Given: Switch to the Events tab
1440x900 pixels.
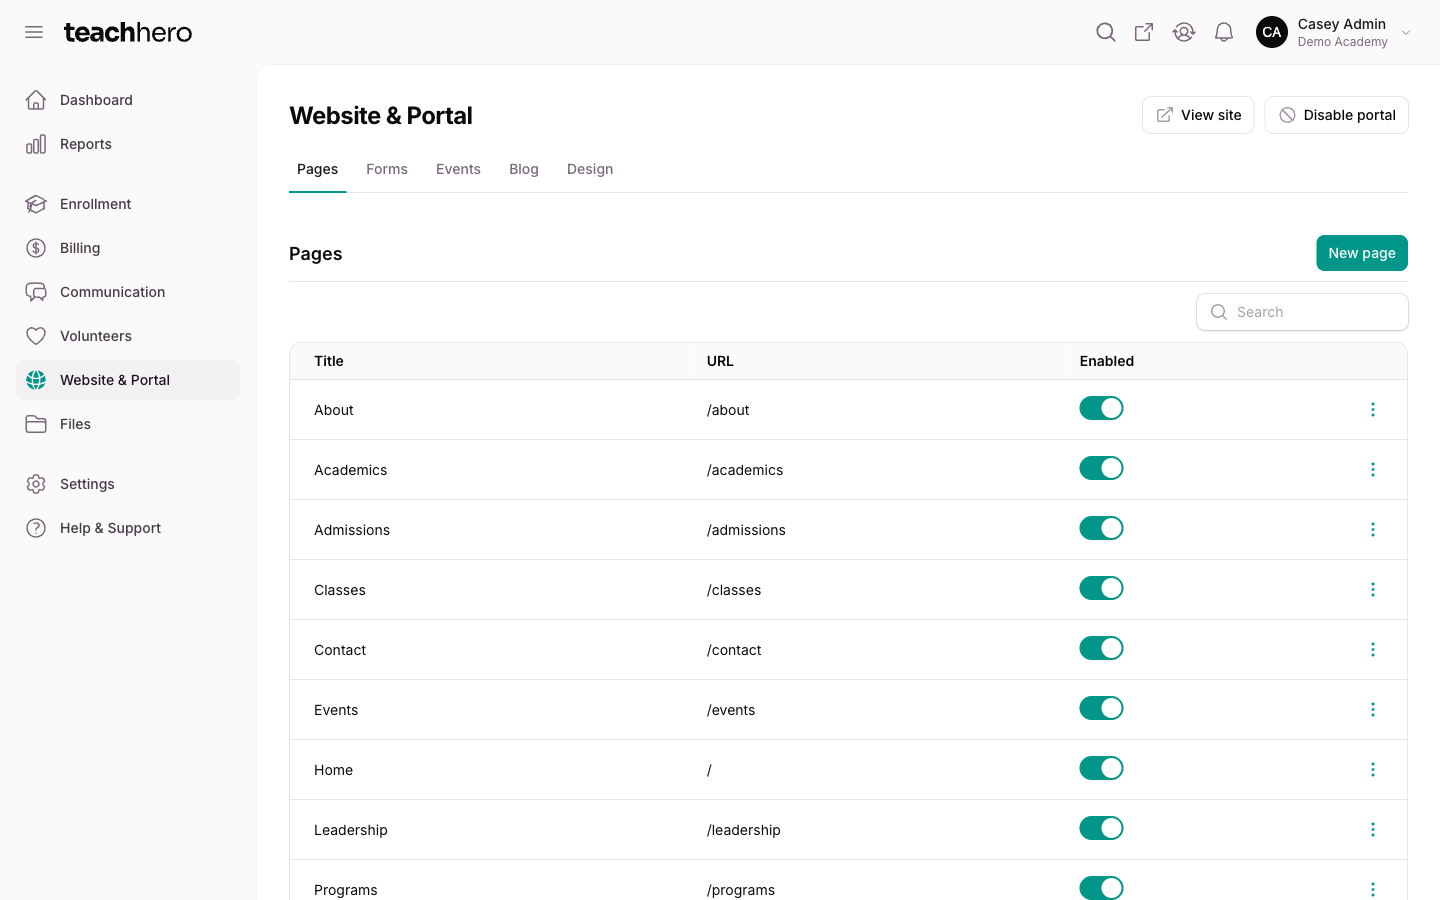Looking at the screenshot, I should (x=458, y=169).
